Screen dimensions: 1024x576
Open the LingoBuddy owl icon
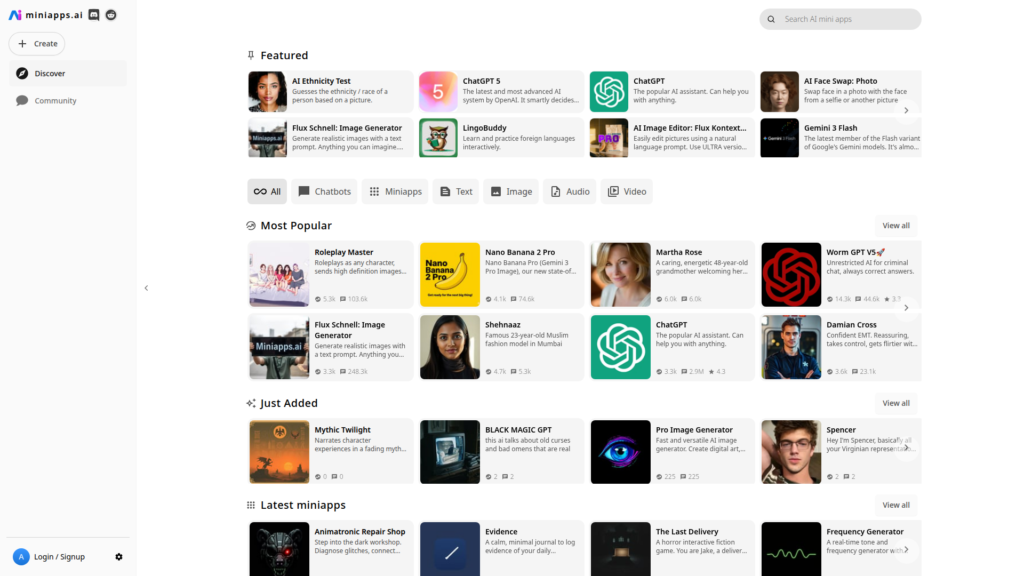pos(438,138)
